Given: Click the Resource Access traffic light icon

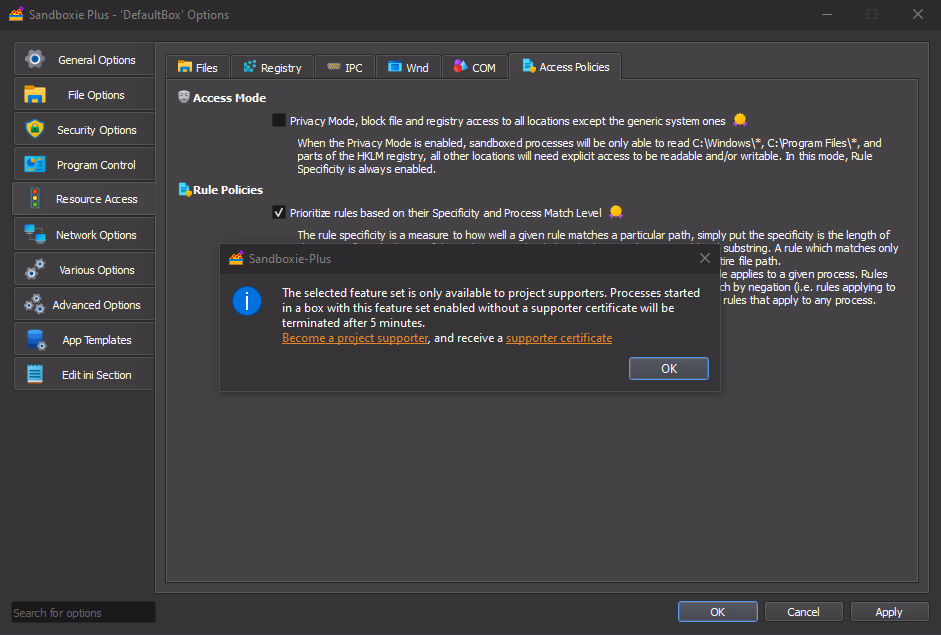Looking at the screenshot, I should (x=35, y=199).
